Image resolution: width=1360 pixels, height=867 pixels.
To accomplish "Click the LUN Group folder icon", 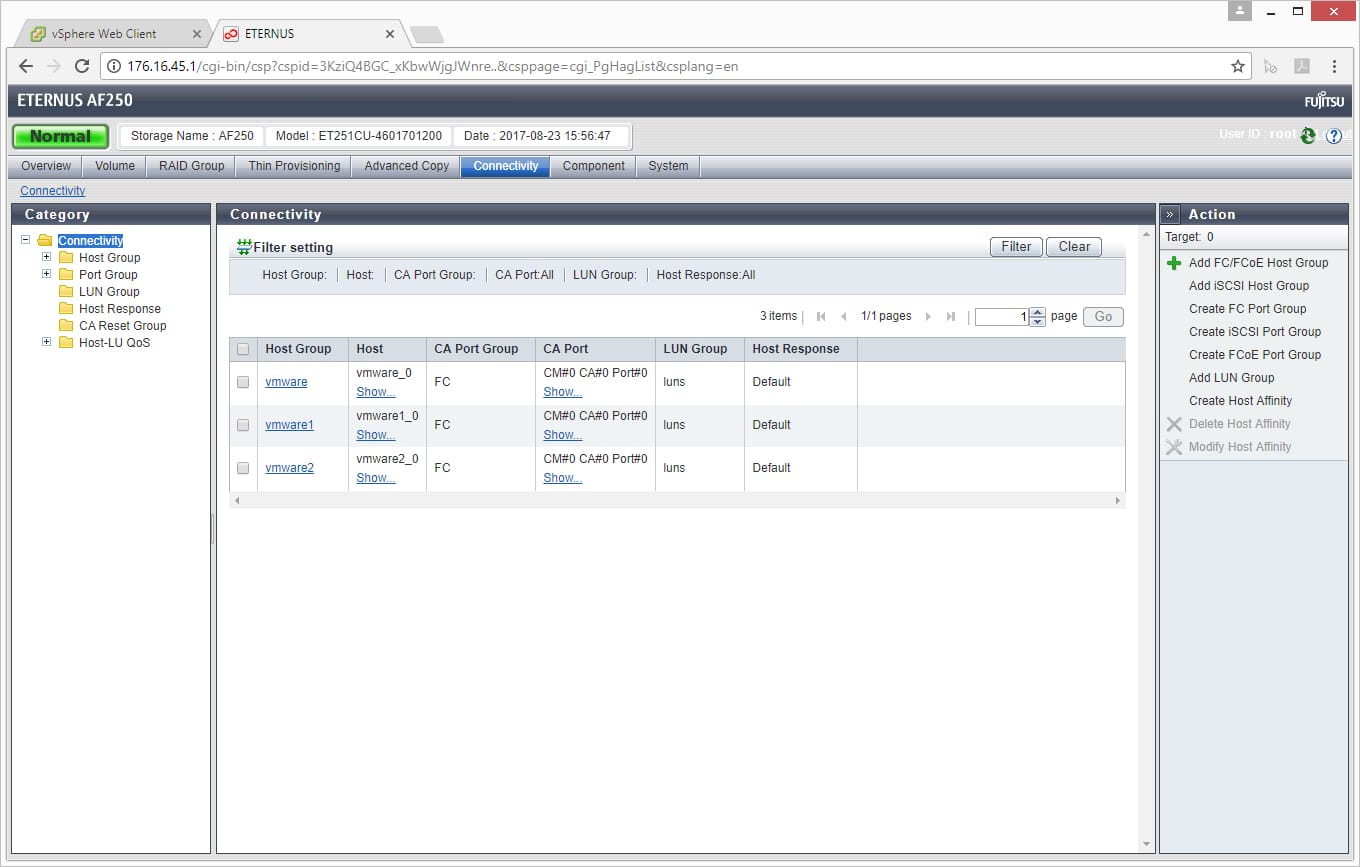I will (x=66, y=291).
